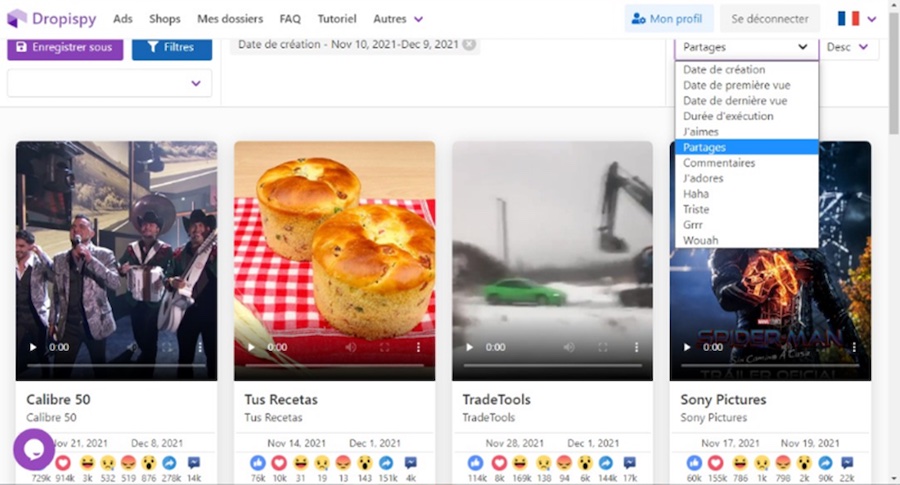Open the Filtres panel
Screen dimensions: 900x485
[x=172, y=48]
